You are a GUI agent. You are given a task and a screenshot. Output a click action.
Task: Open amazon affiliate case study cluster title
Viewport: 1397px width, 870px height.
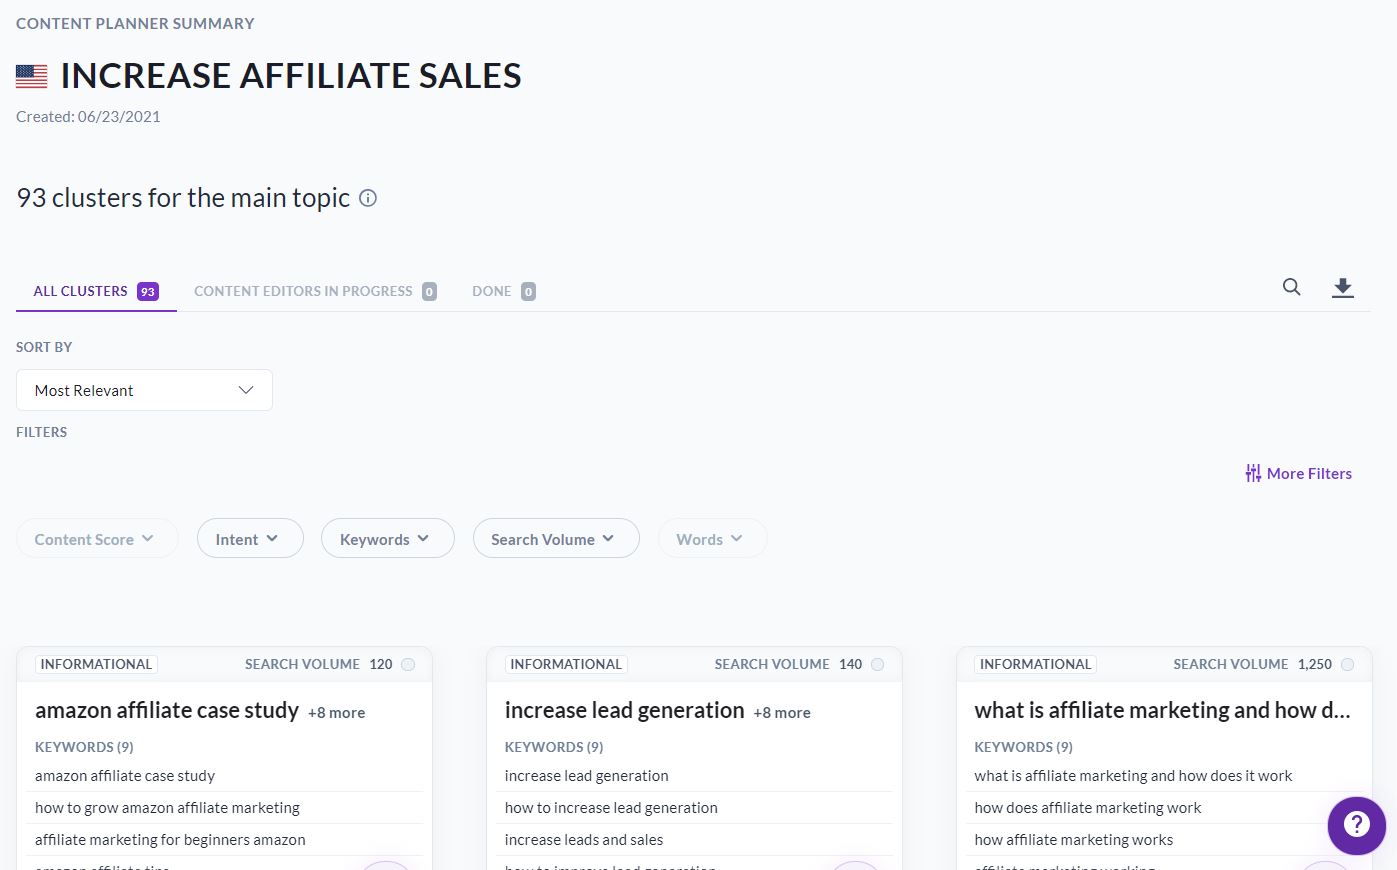[167, 710]
